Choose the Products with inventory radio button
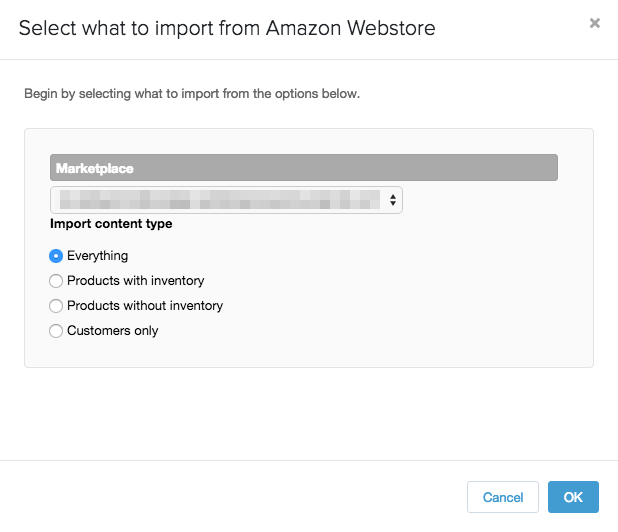618x532 pixels. pos(56,281)
